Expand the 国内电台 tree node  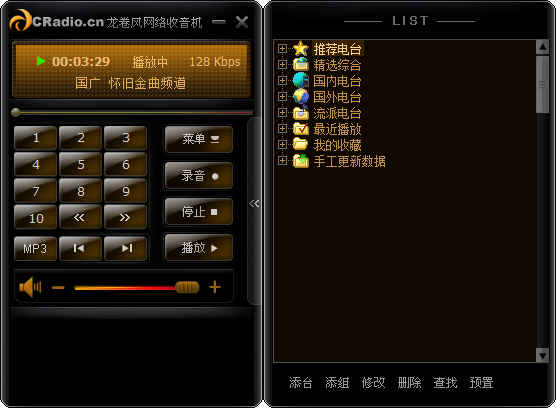(282, 80)
